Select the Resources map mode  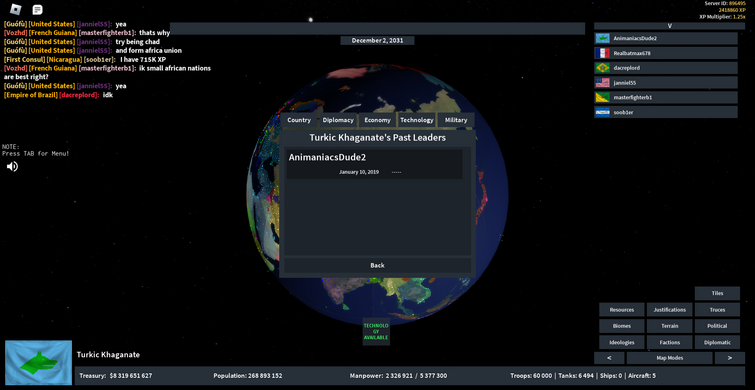[x=622, y=310]
